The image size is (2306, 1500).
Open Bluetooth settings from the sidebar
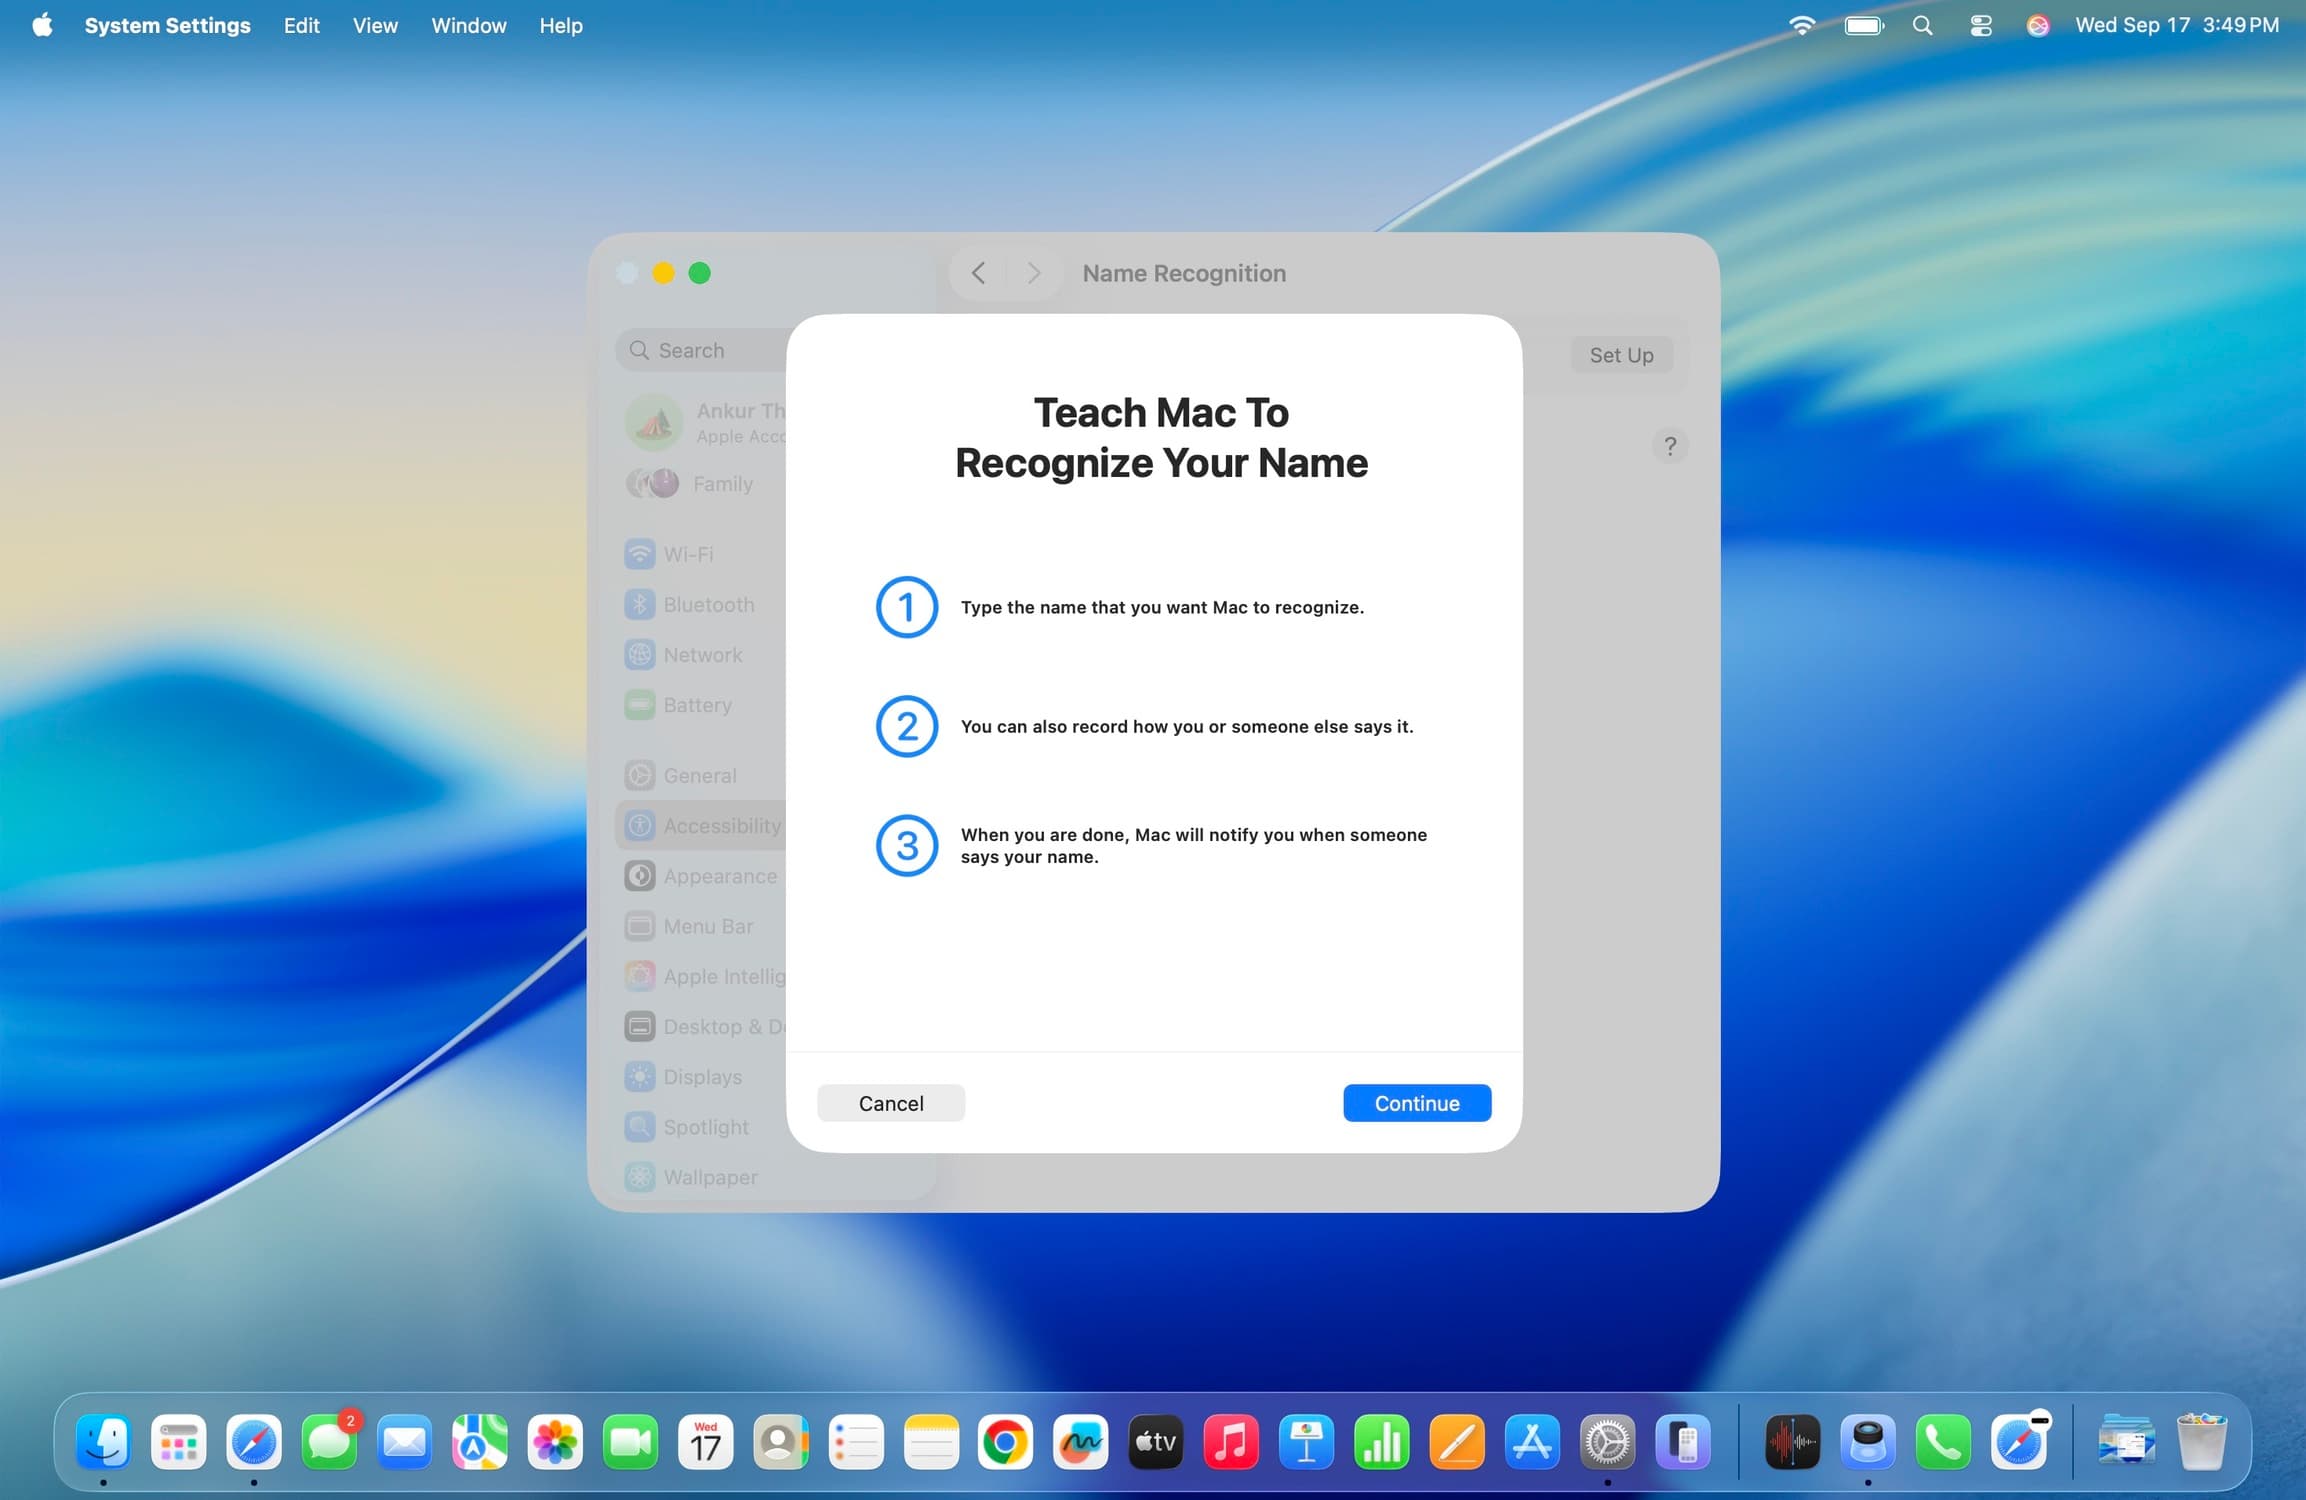click(709, 604)
